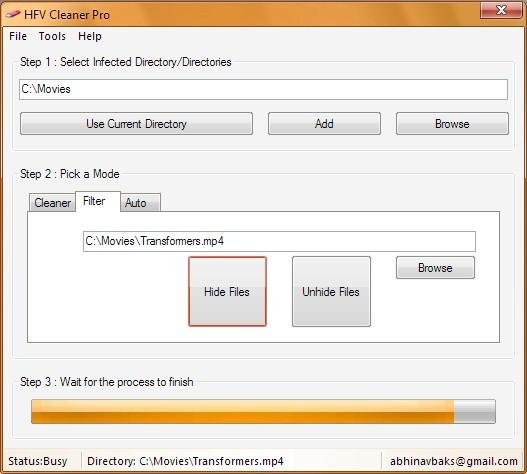Image resolution: width=527 pixels, height=474 pixels.
Task: Click Browse inside the Filter tab
Action: point(436,268)
